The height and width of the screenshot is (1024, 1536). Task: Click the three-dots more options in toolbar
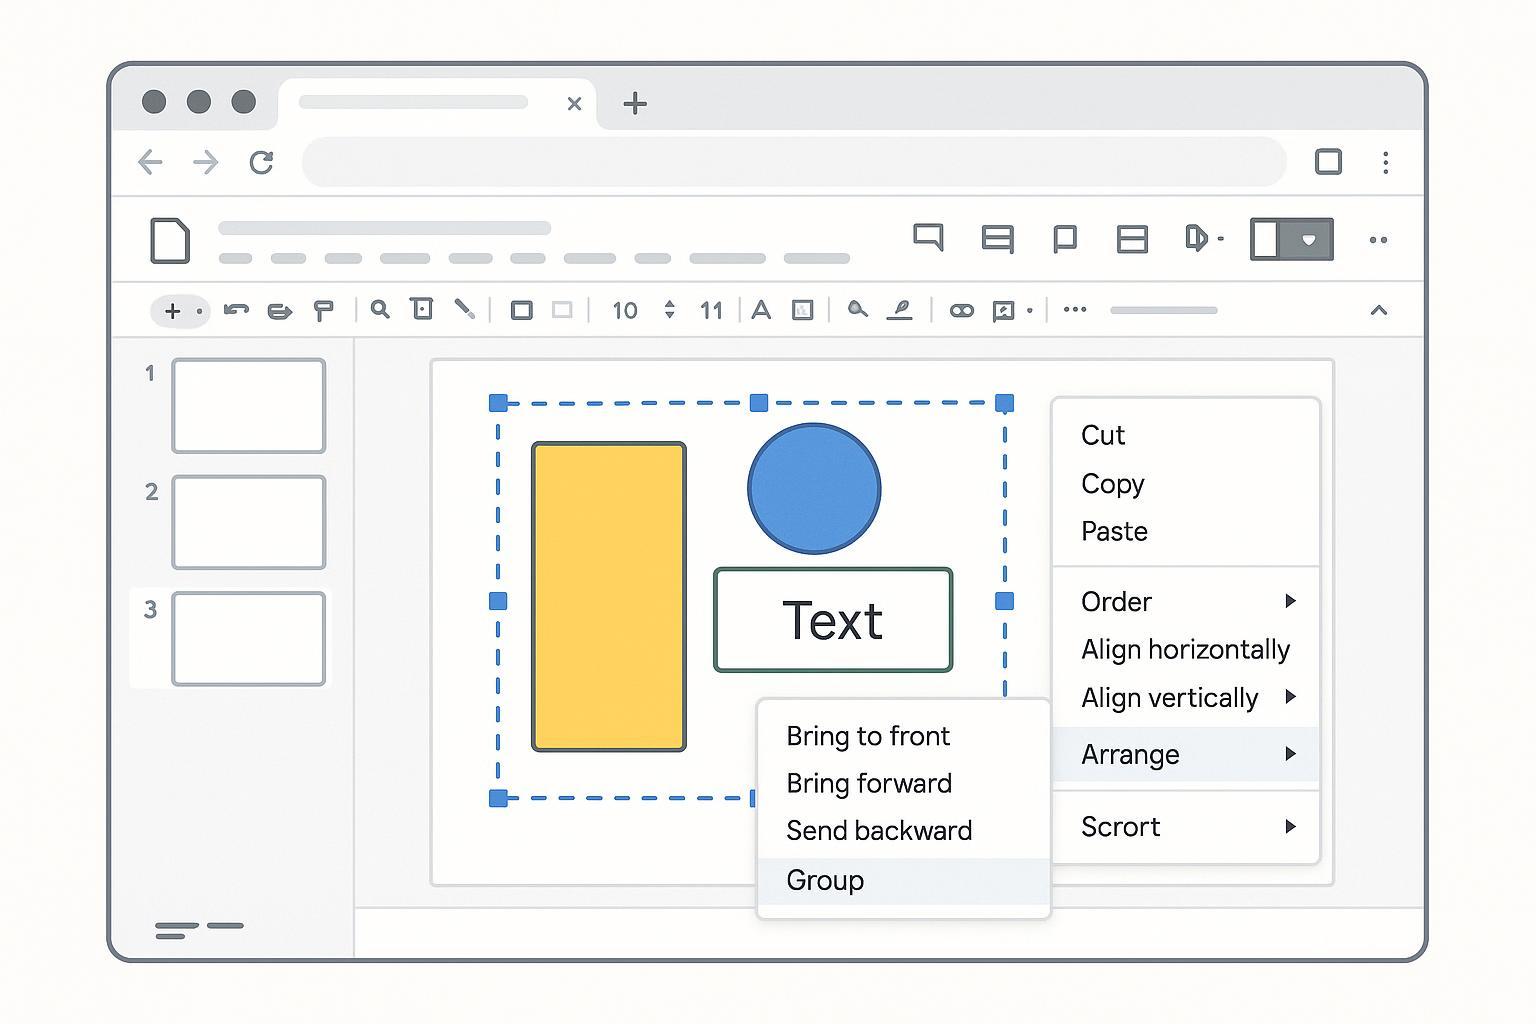pos(1075,310)
